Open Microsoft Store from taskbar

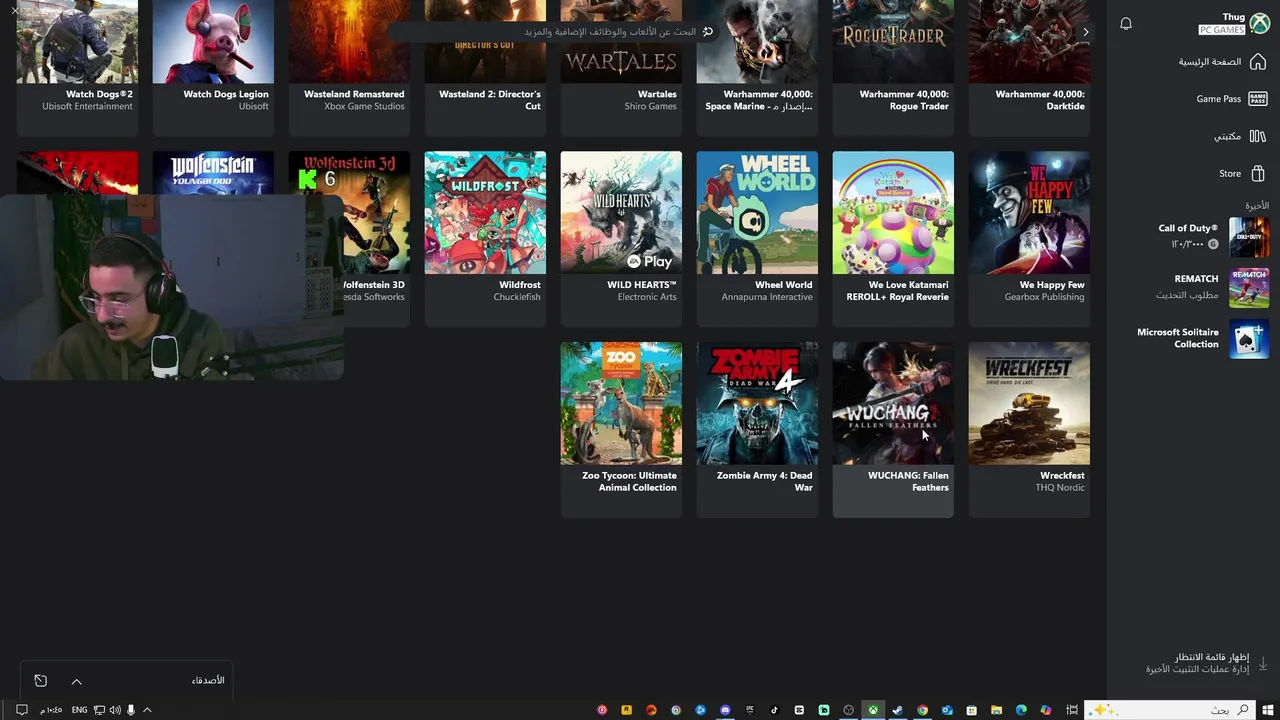(971, 710)
